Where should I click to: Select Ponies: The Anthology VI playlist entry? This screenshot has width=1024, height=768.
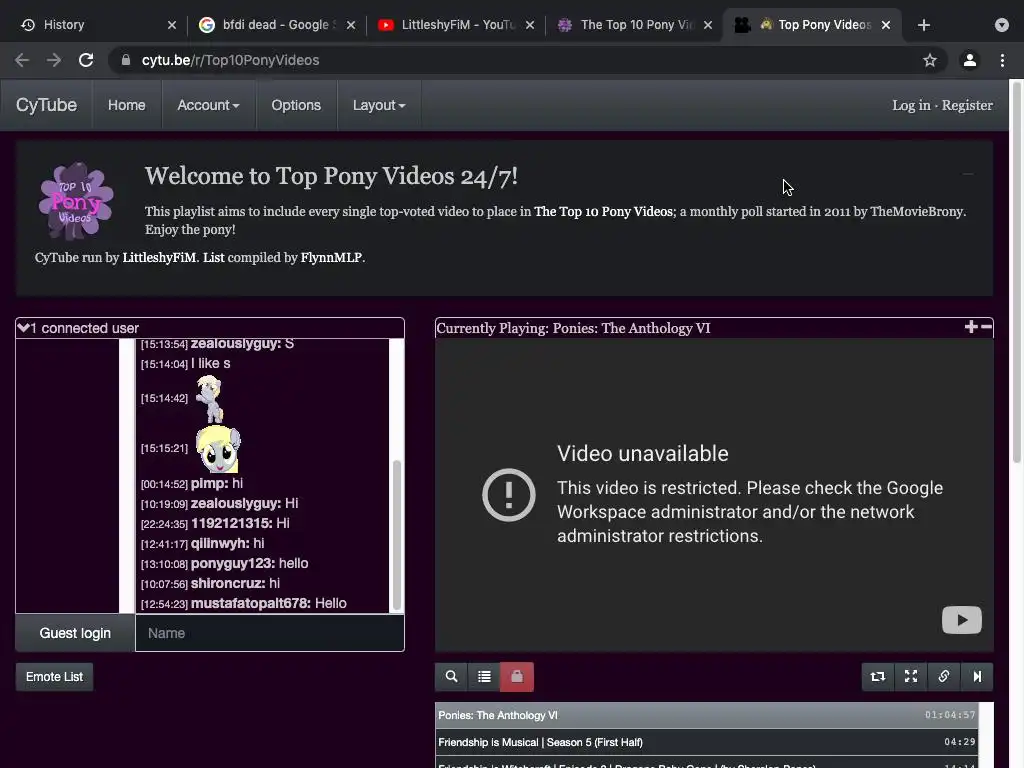[707, 715]
